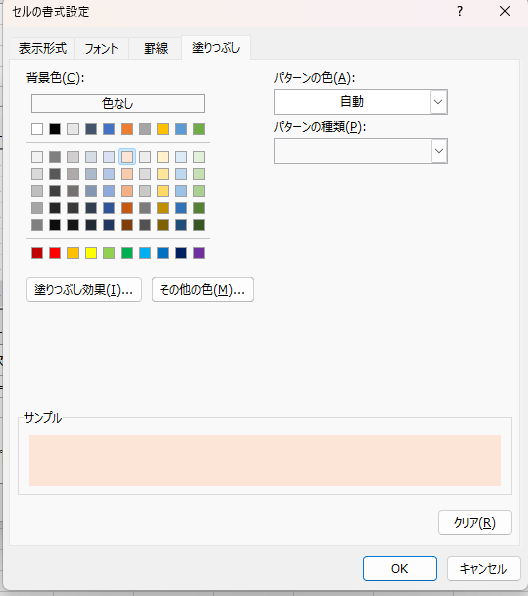The image size is (528, 596).
Task: Click the キャンセル button
Action: point(484,569)
